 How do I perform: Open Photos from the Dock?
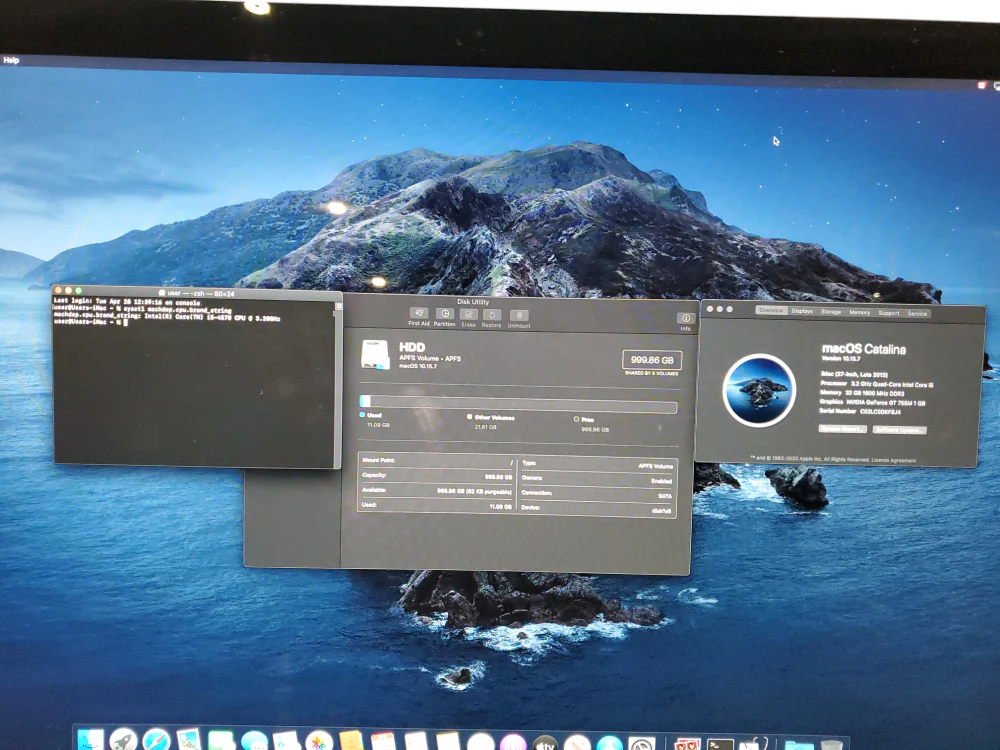click(319, 740)
